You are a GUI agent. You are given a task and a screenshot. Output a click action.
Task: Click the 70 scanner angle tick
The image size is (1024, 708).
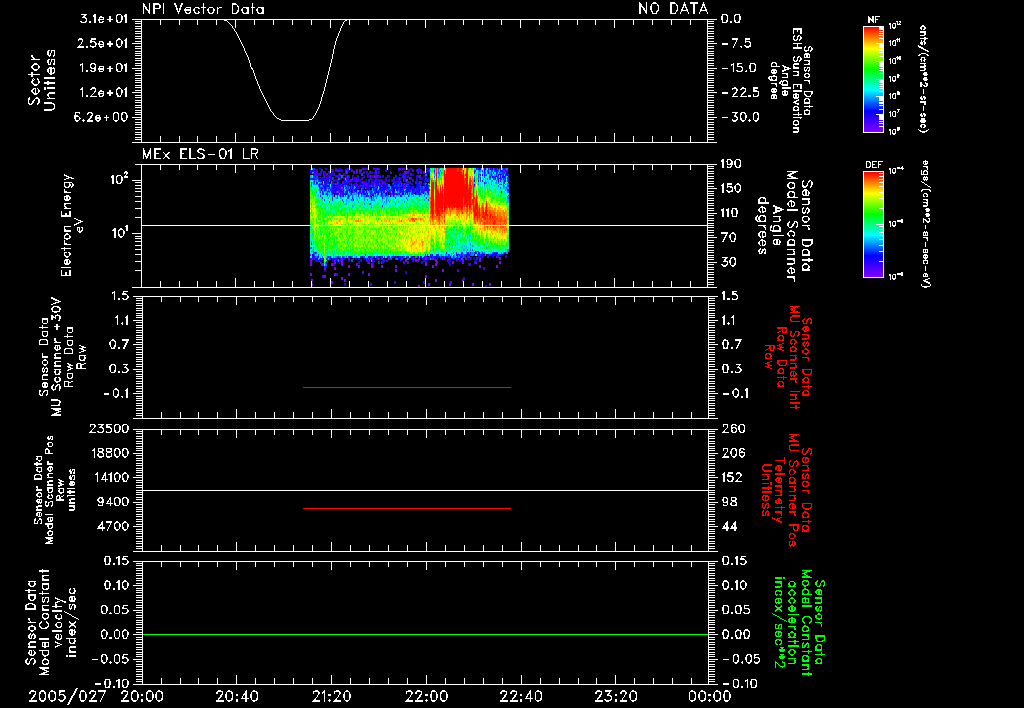click(729, 238)
